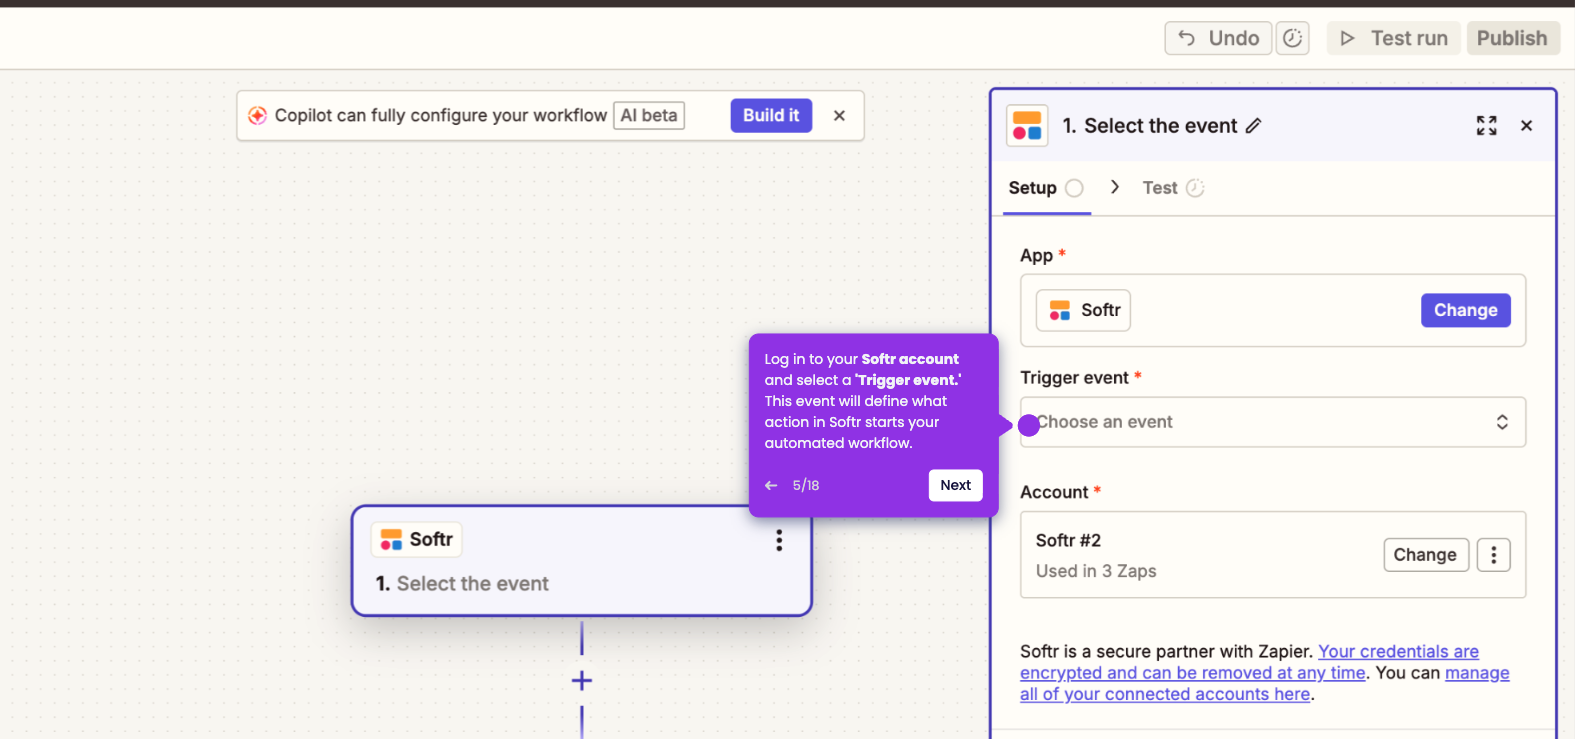The height and width of the screenshot is (739, 1575).
Task: Click the Setup status circle
Action: pos(1074,188)
